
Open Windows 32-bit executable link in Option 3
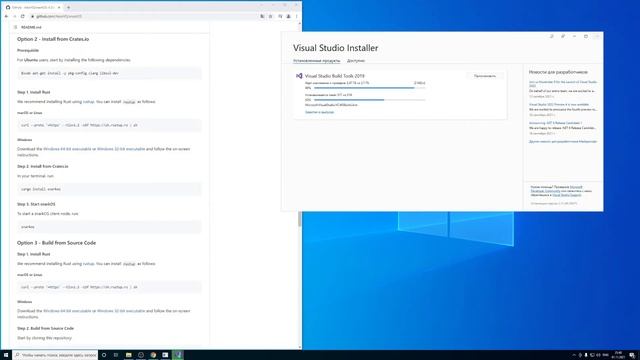click(121, 311)
